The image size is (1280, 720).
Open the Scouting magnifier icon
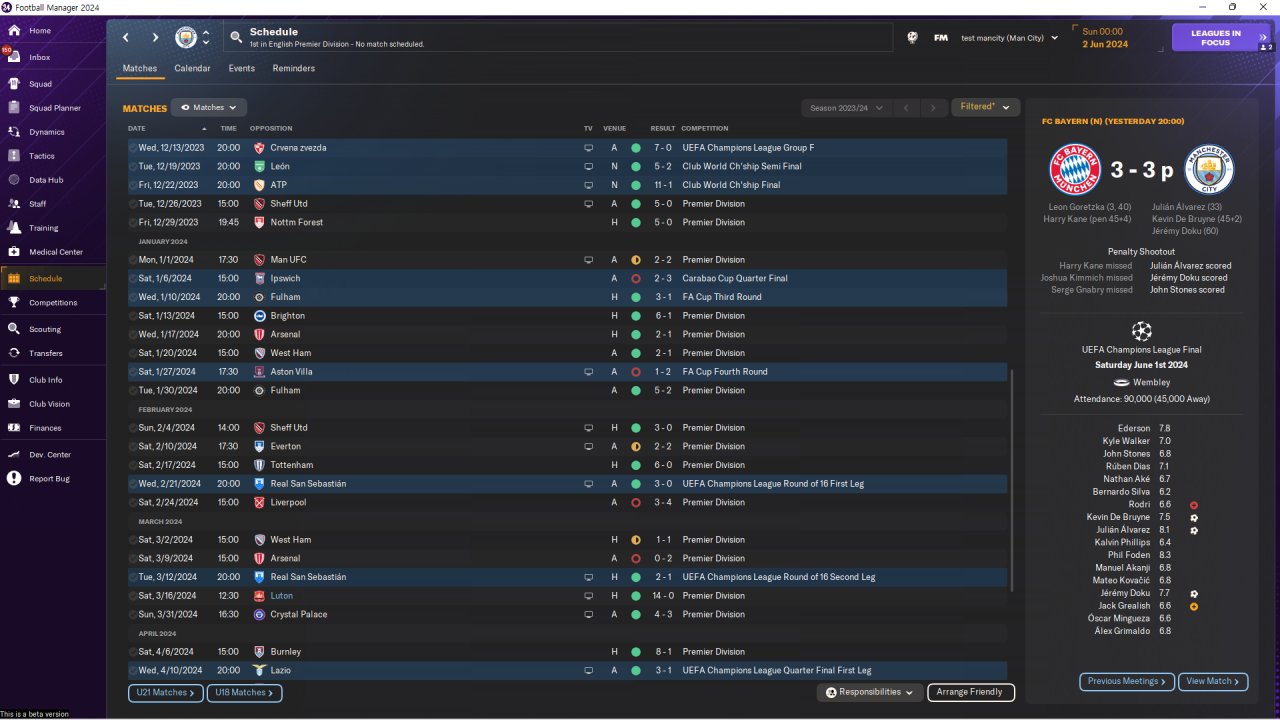(x=14, y=329)
